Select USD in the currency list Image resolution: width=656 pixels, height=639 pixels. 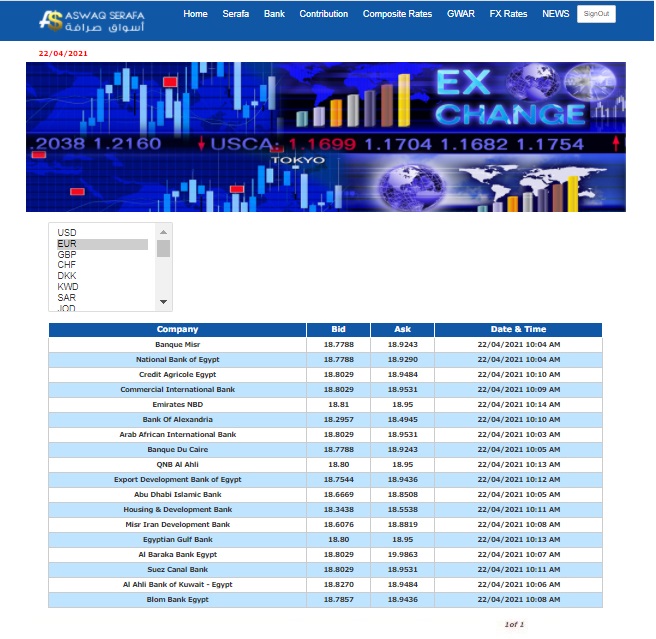pos(102,233)
